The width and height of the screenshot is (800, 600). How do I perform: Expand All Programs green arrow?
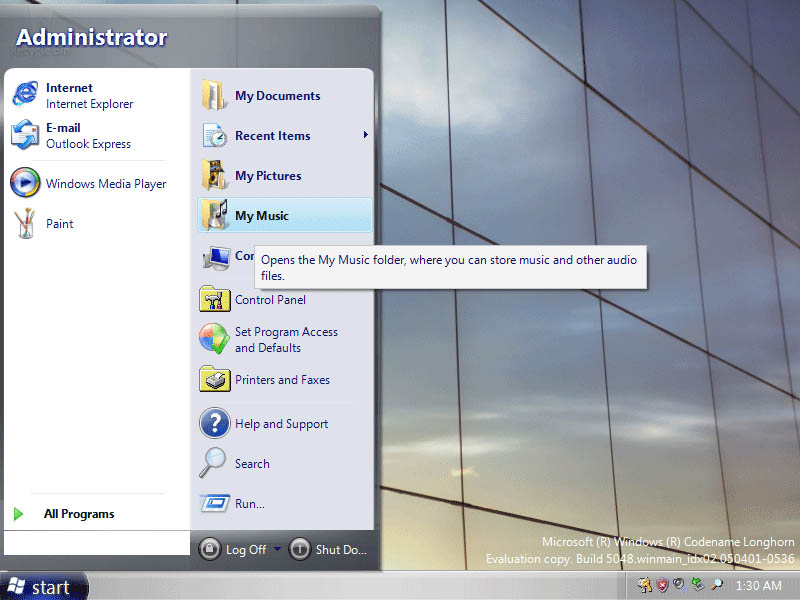[18, 514]
